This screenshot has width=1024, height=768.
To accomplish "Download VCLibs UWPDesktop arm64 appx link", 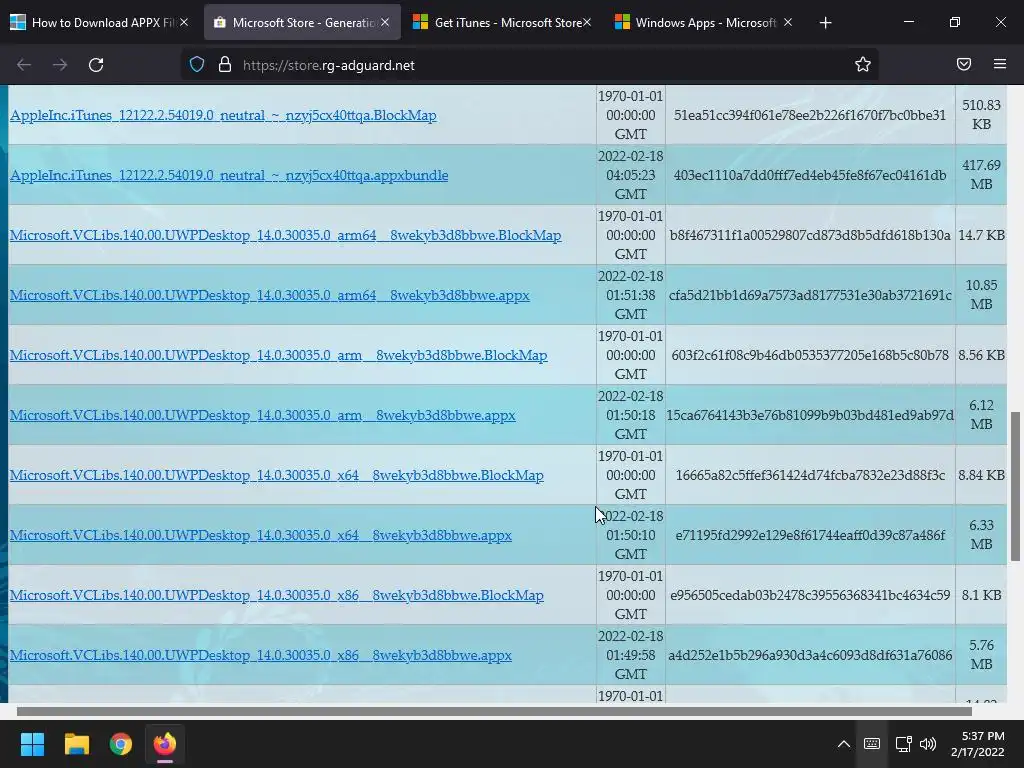I will pyautogui.click(x=270, y=296).
